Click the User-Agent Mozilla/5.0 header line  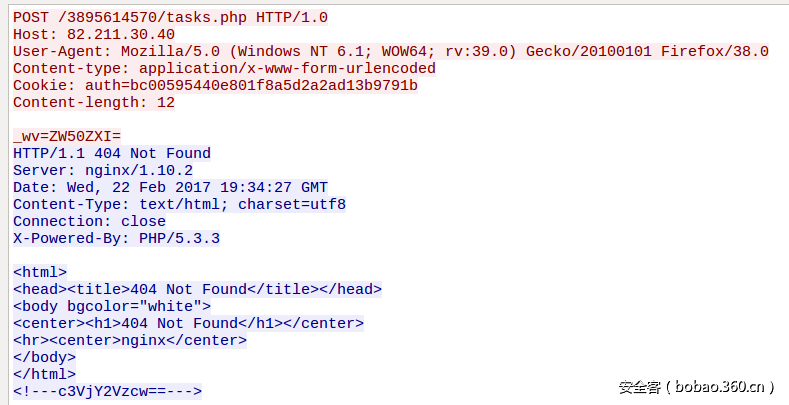[390, 52]
